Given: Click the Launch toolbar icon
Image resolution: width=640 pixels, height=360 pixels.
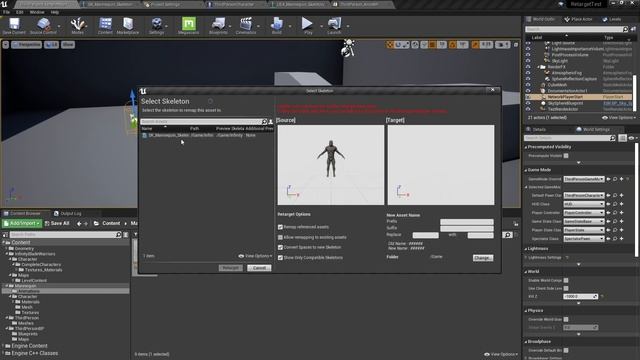Looking at the screenshot, I should (x=334, y=25).
